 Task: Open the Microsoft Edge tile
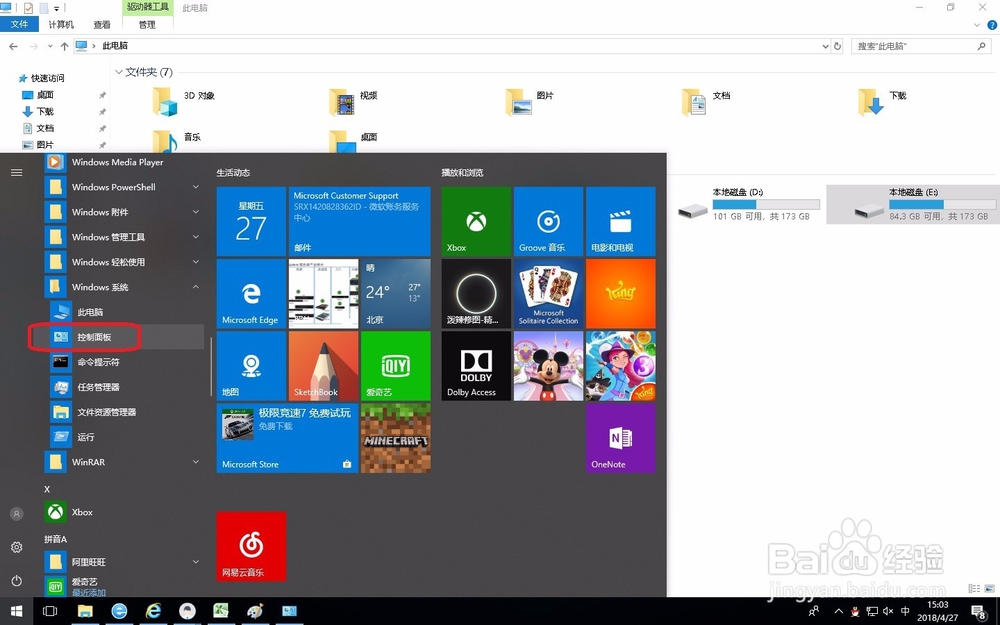coord(251,293)
